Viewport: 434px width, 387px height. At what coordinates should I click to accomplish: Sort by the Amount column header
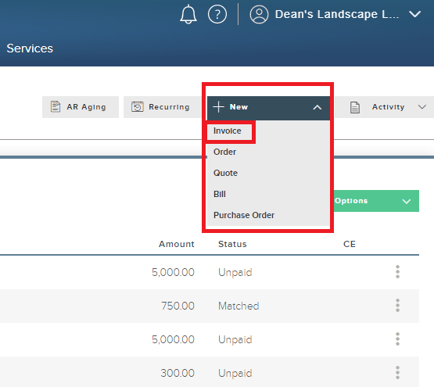pos(176,244)
